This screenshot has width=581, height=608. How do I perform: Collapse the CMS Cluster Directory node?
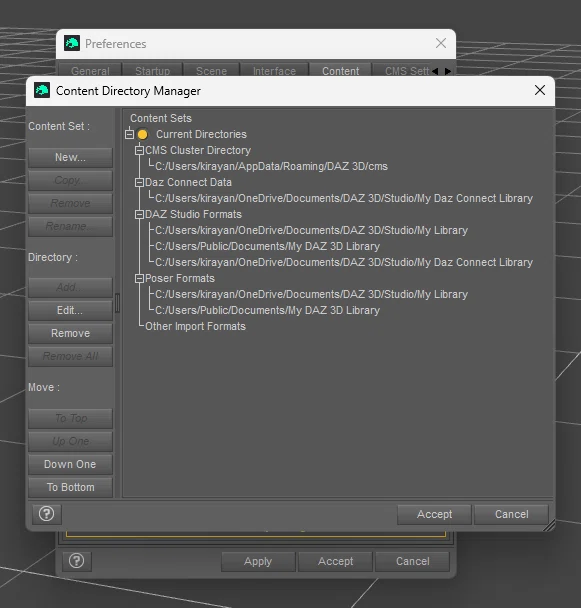tap(139, 150)
